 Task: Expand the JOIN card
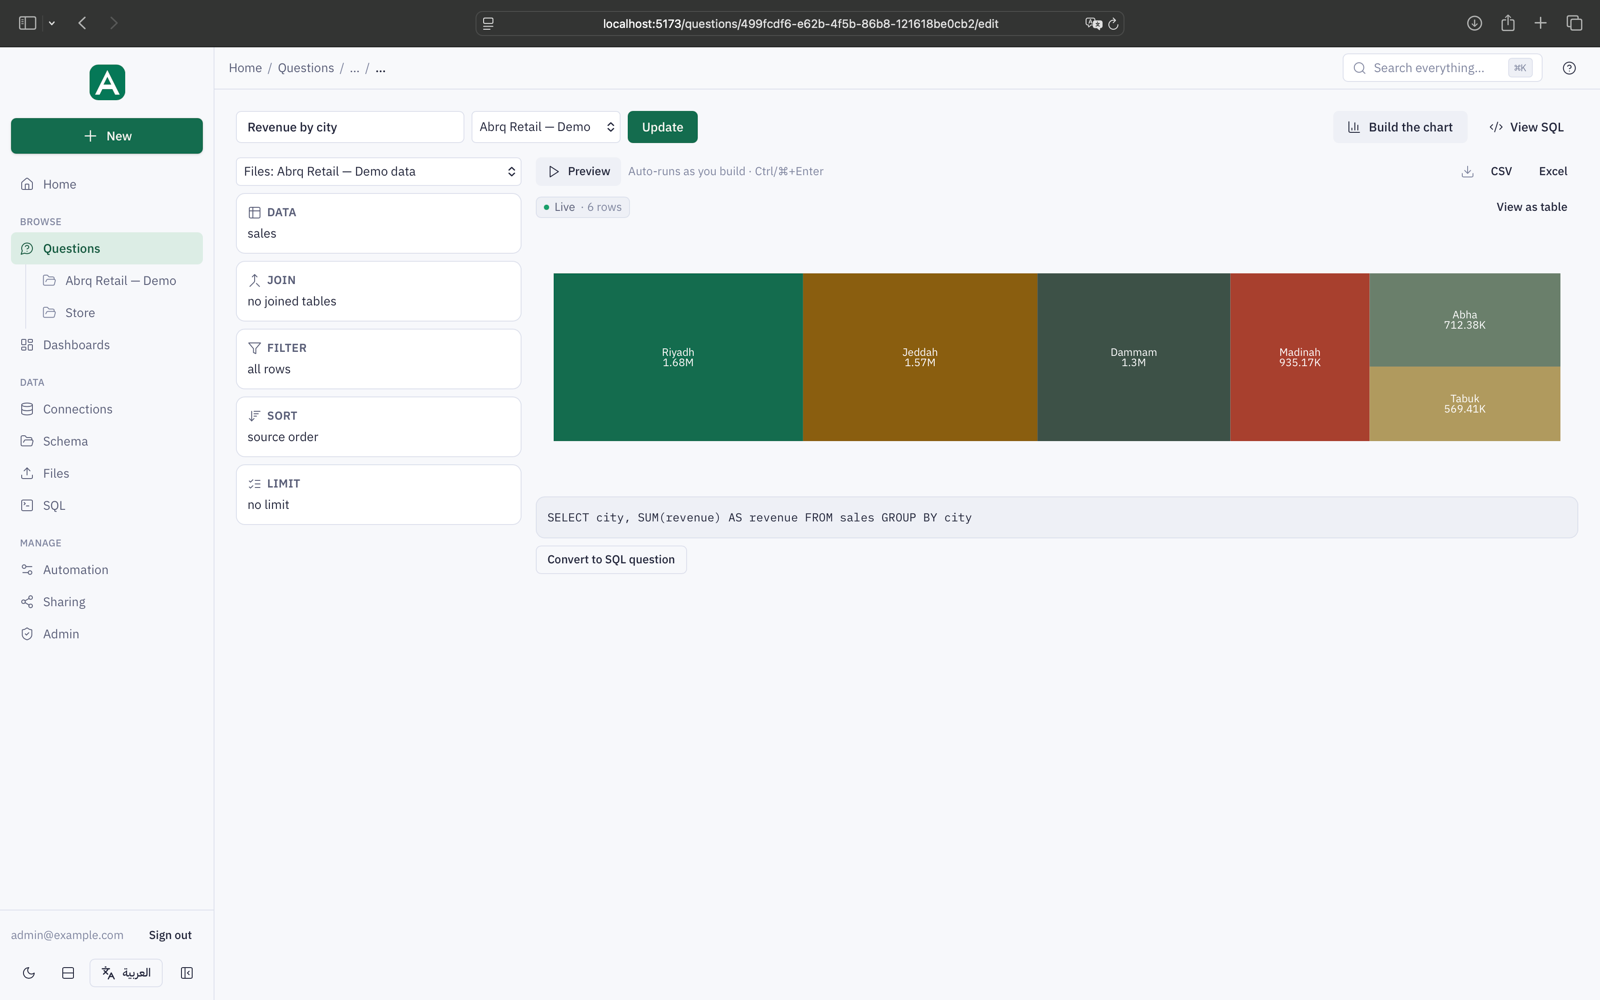coord(379,291)
